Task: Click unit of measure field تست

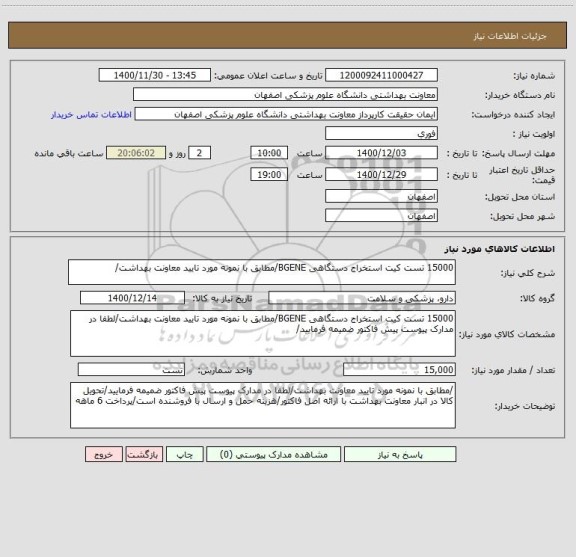Action: click(131, 370)
